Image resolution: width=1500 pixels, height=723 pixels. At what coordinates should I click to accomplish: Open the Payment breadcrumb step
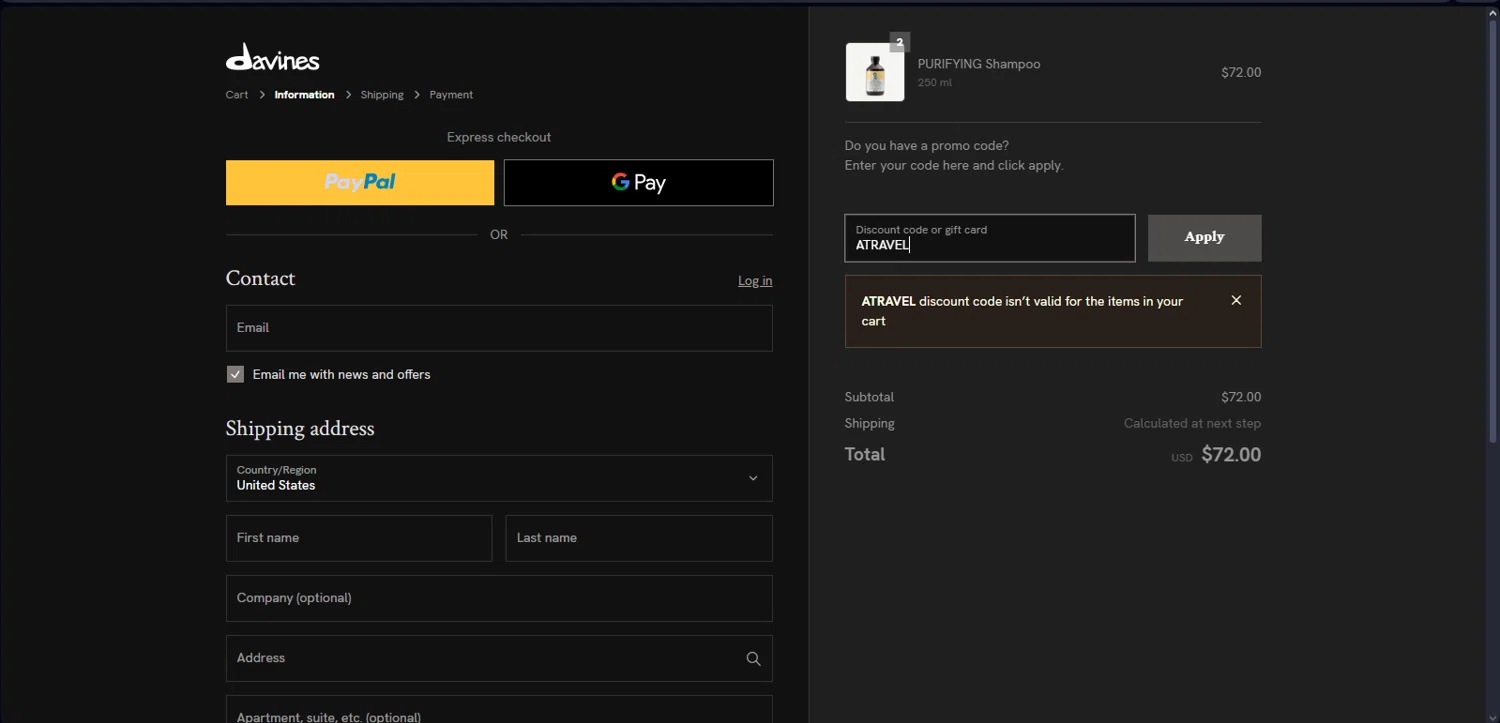pyautogui.click(x=451, y=95)
